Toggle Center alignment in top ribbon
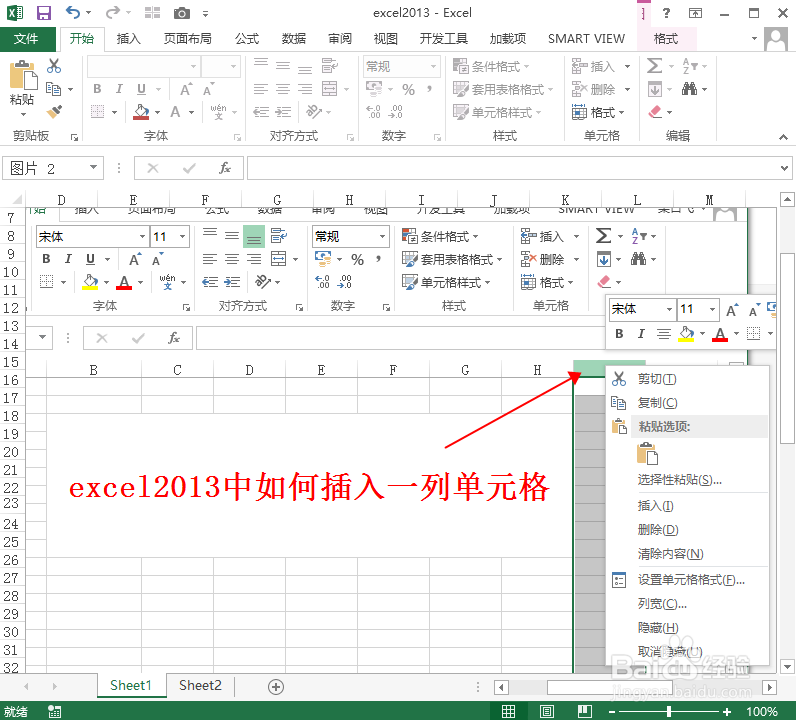This screenshot has width=796, height=720. [x=283, y=89]
